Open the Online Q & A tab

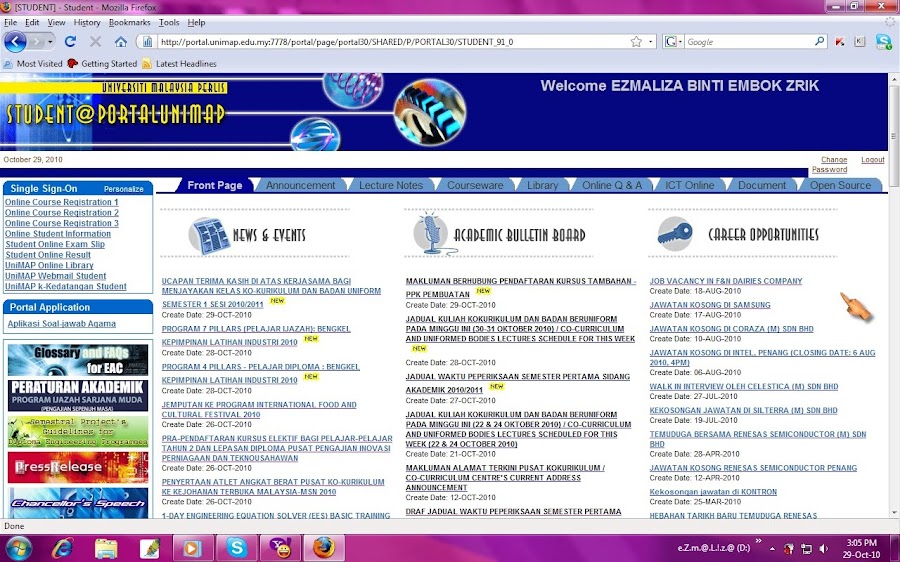612,185
